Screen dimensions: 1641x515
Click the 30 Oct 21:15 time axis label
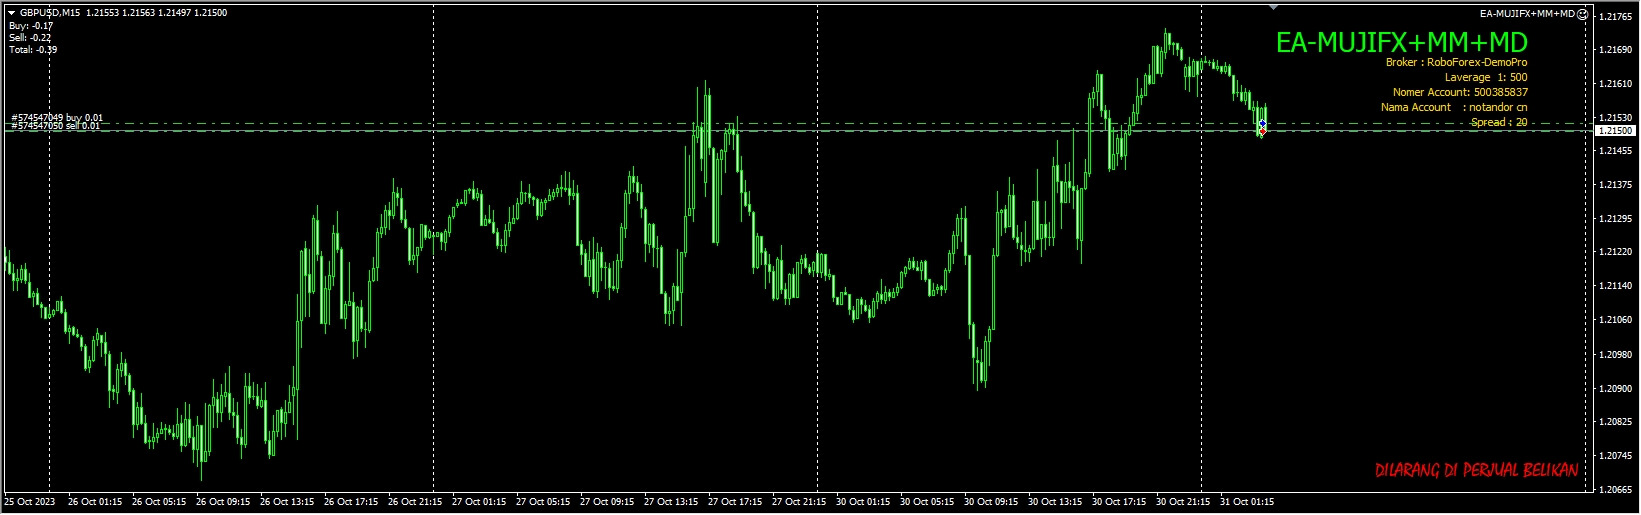[1183, 502]
